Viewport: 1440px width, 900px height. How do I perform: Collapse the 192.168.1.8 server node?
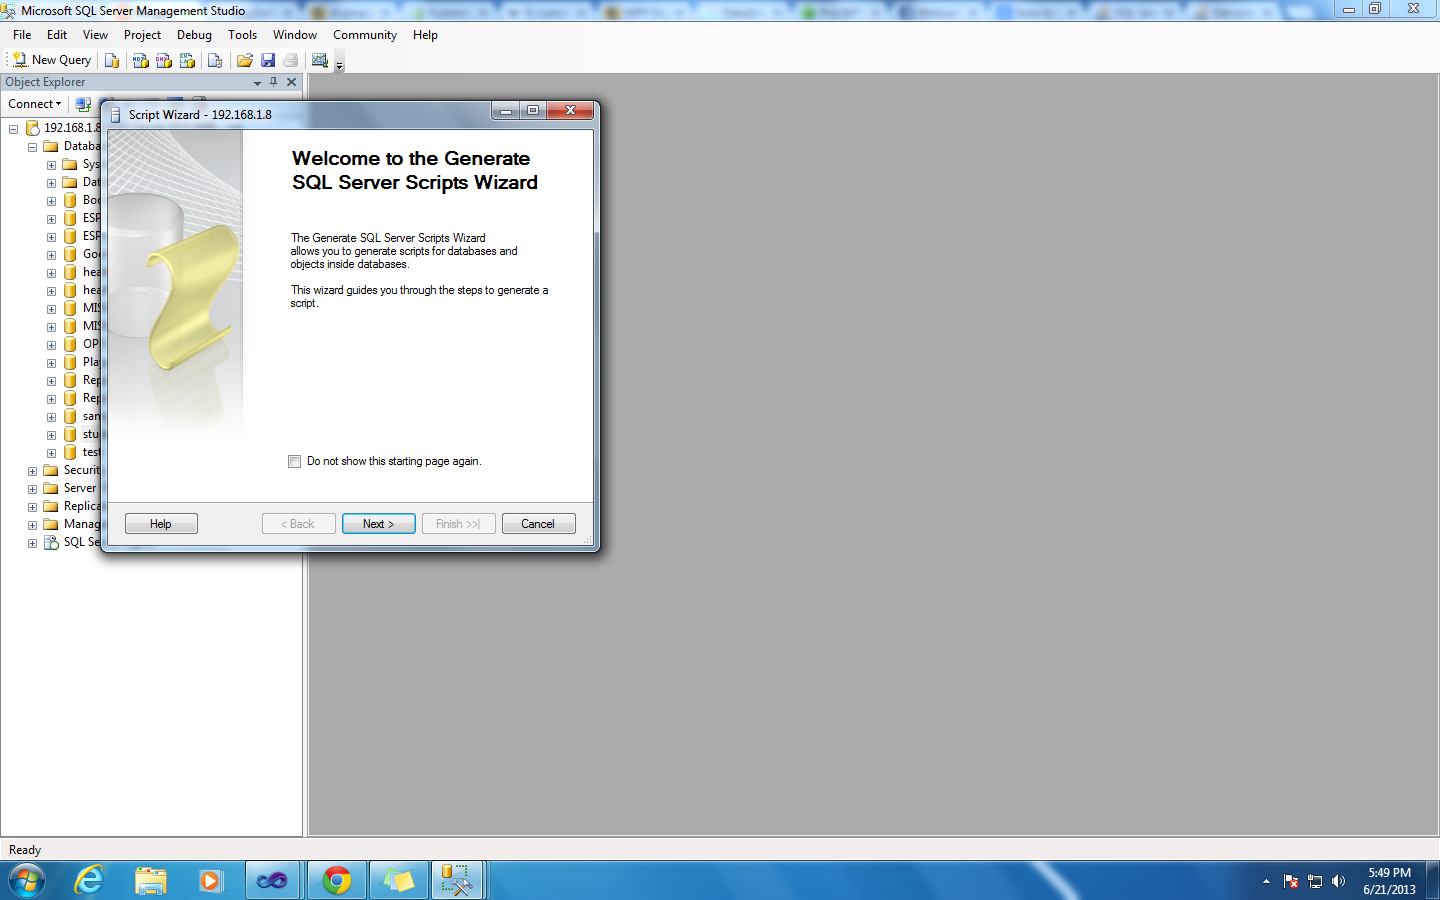pos(13,129)
